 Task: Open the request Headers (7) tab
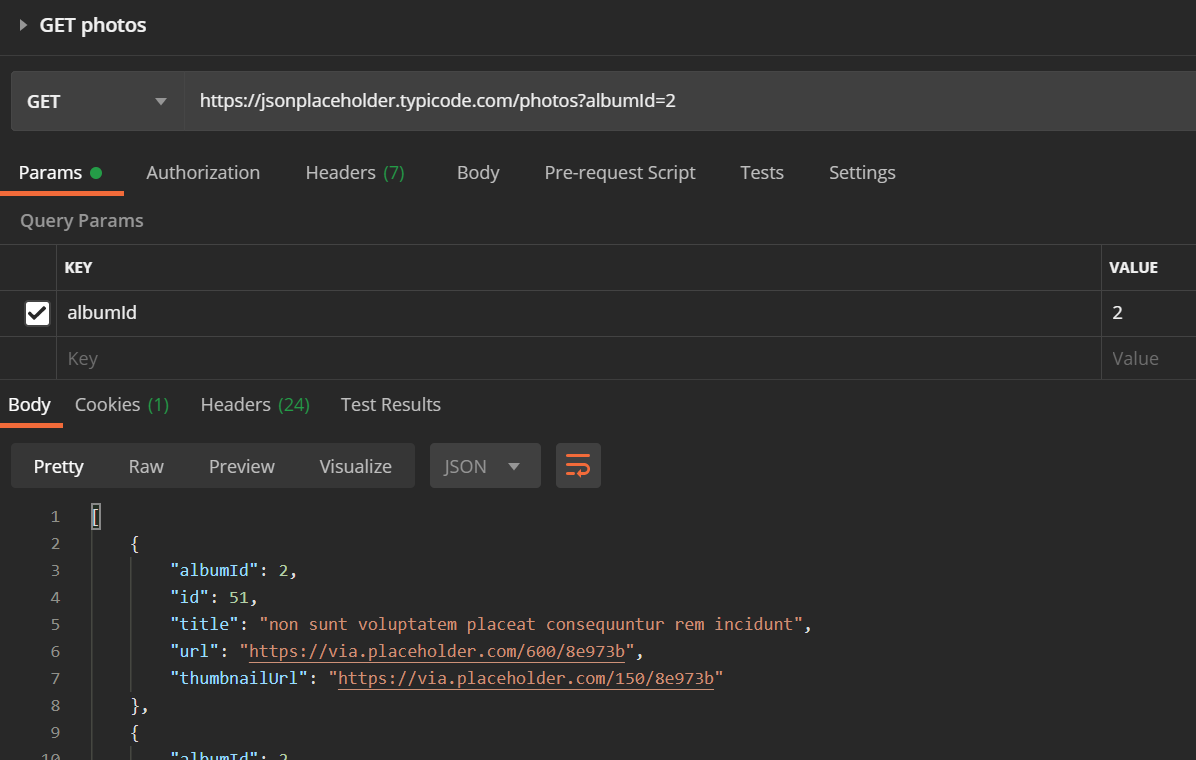coord(355,173)
